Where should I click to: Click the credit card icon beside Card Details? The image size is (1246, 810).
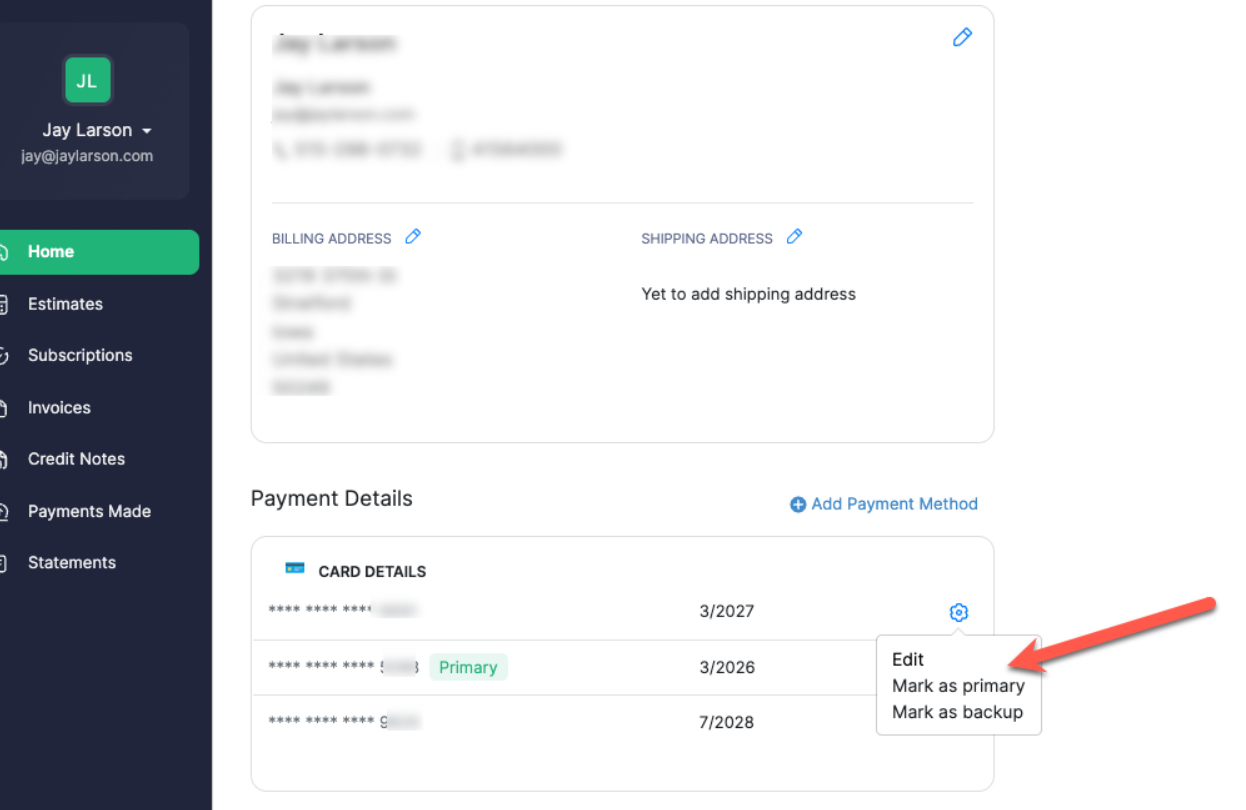click(295, 568)
